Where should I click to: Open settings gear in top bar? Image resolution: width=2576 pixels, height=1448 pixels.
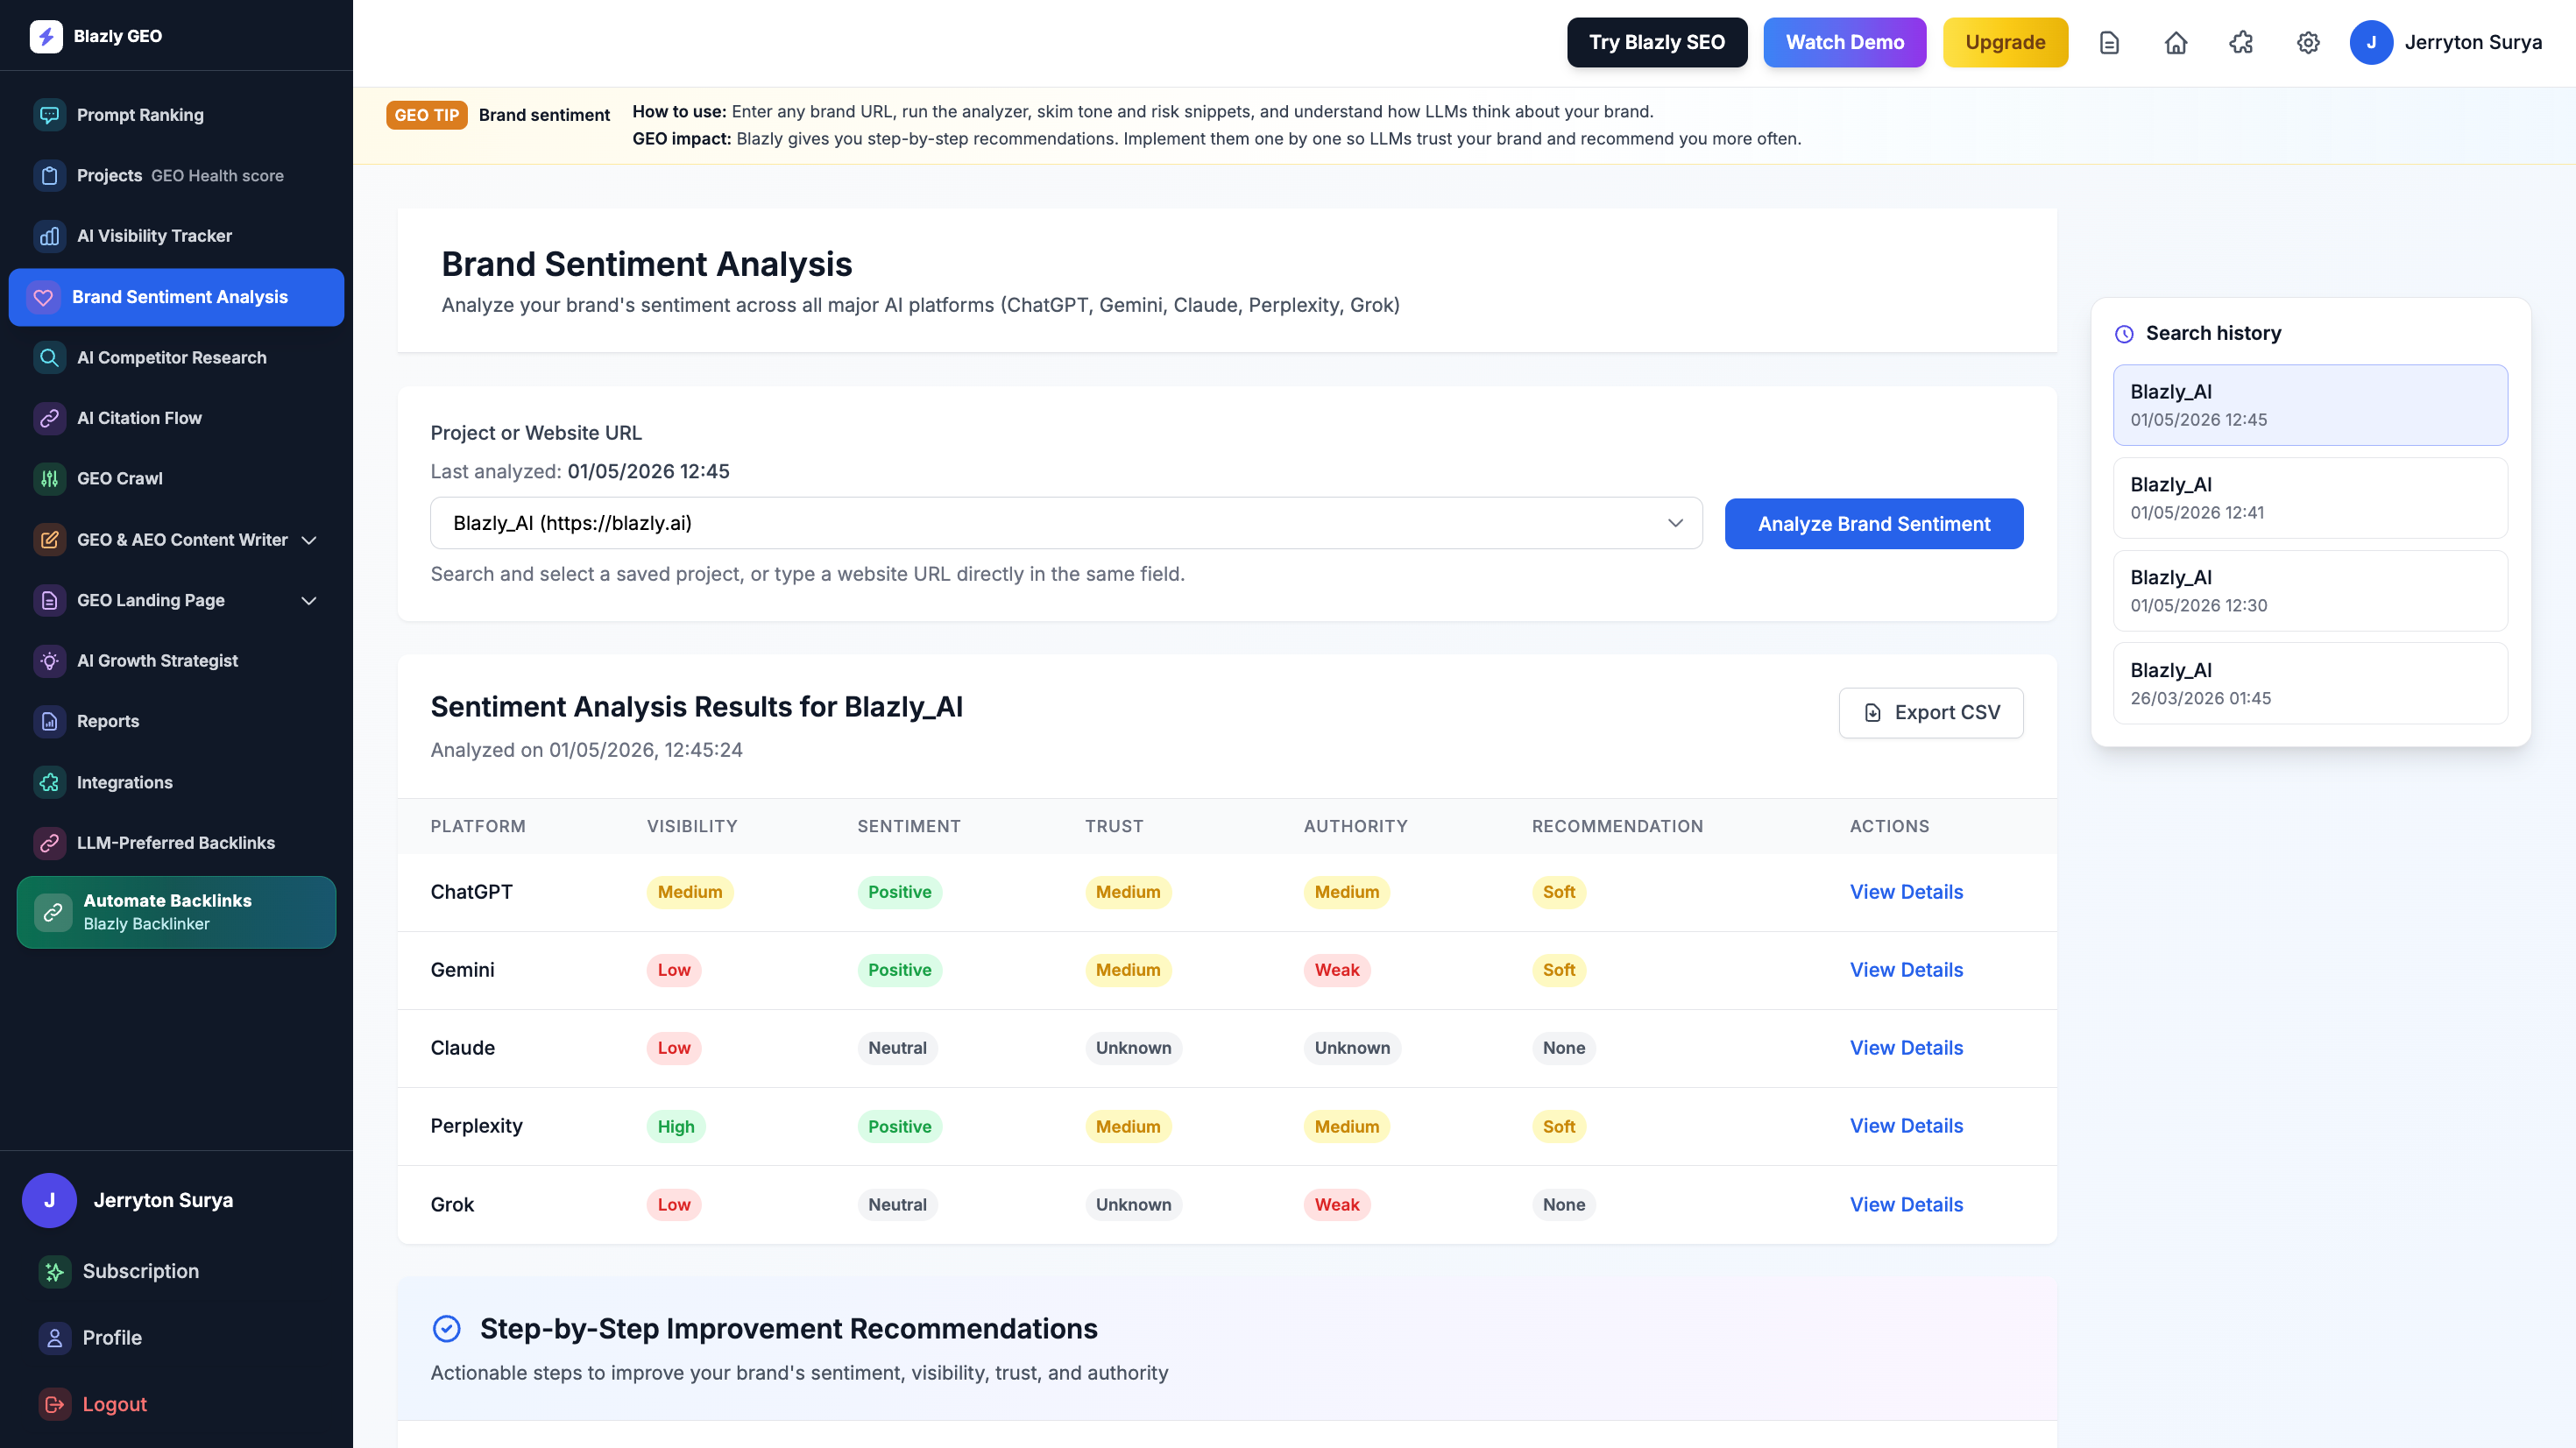click(x=2308, y=43)
